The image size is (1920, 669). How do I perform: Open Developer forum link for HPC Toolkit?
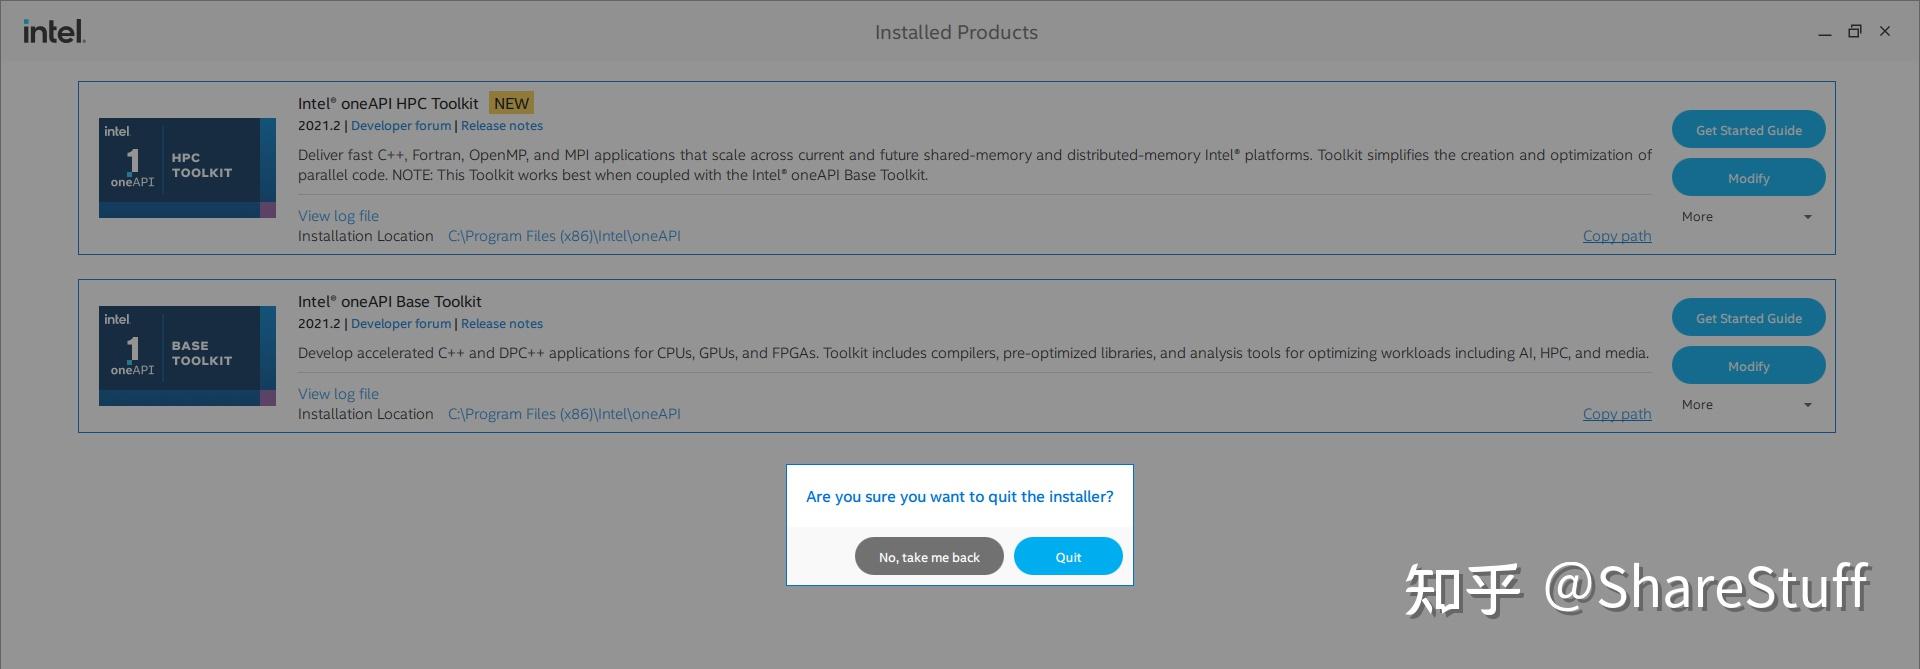pyautogui.click(x=401, y=126)
